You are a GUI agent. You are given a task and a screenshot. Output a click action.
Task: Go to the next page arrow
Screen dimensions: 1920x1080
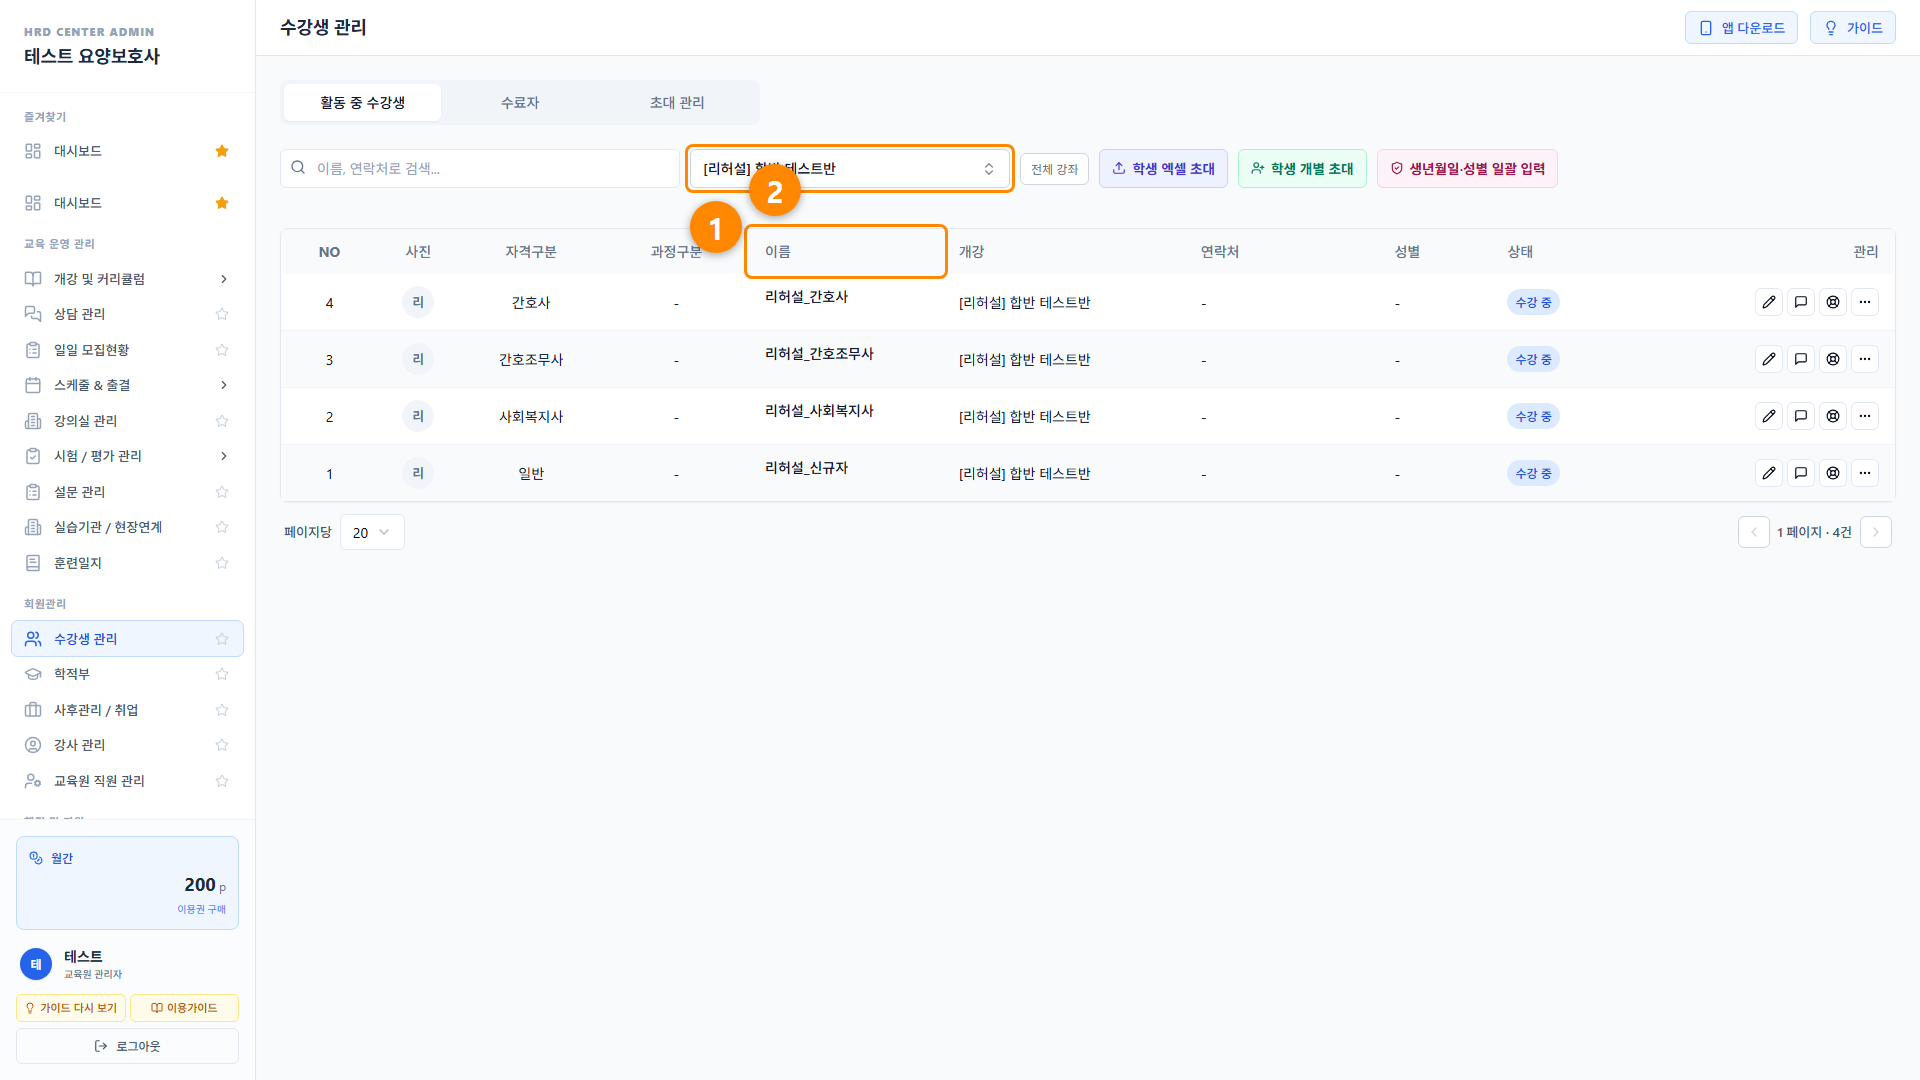1876,532
